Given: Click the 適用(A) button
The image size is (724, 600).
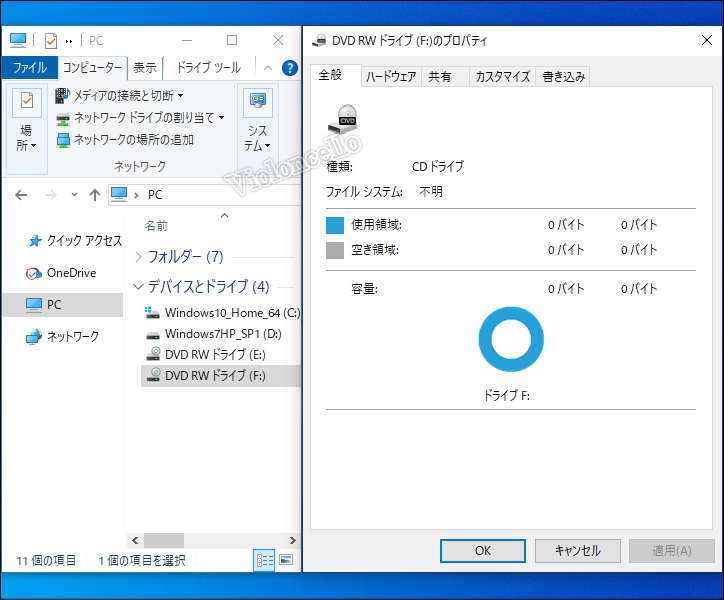Looking at the screenshot, I should coord(671,551).
